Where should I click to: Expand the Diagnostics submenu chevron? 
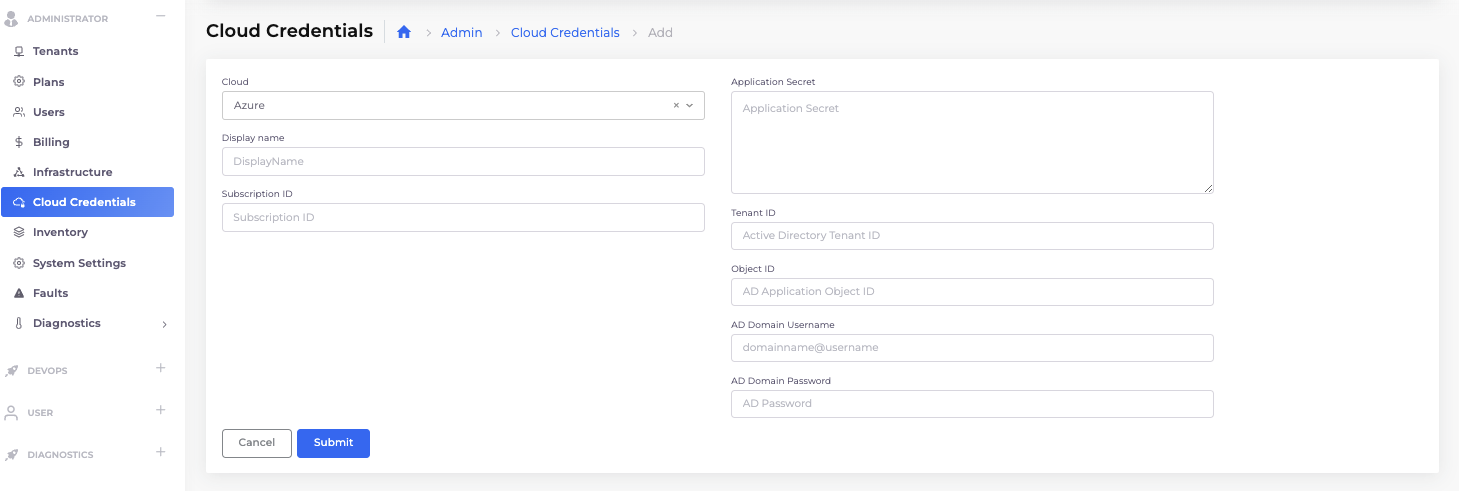pyautogui.click(x=164, y=324)
